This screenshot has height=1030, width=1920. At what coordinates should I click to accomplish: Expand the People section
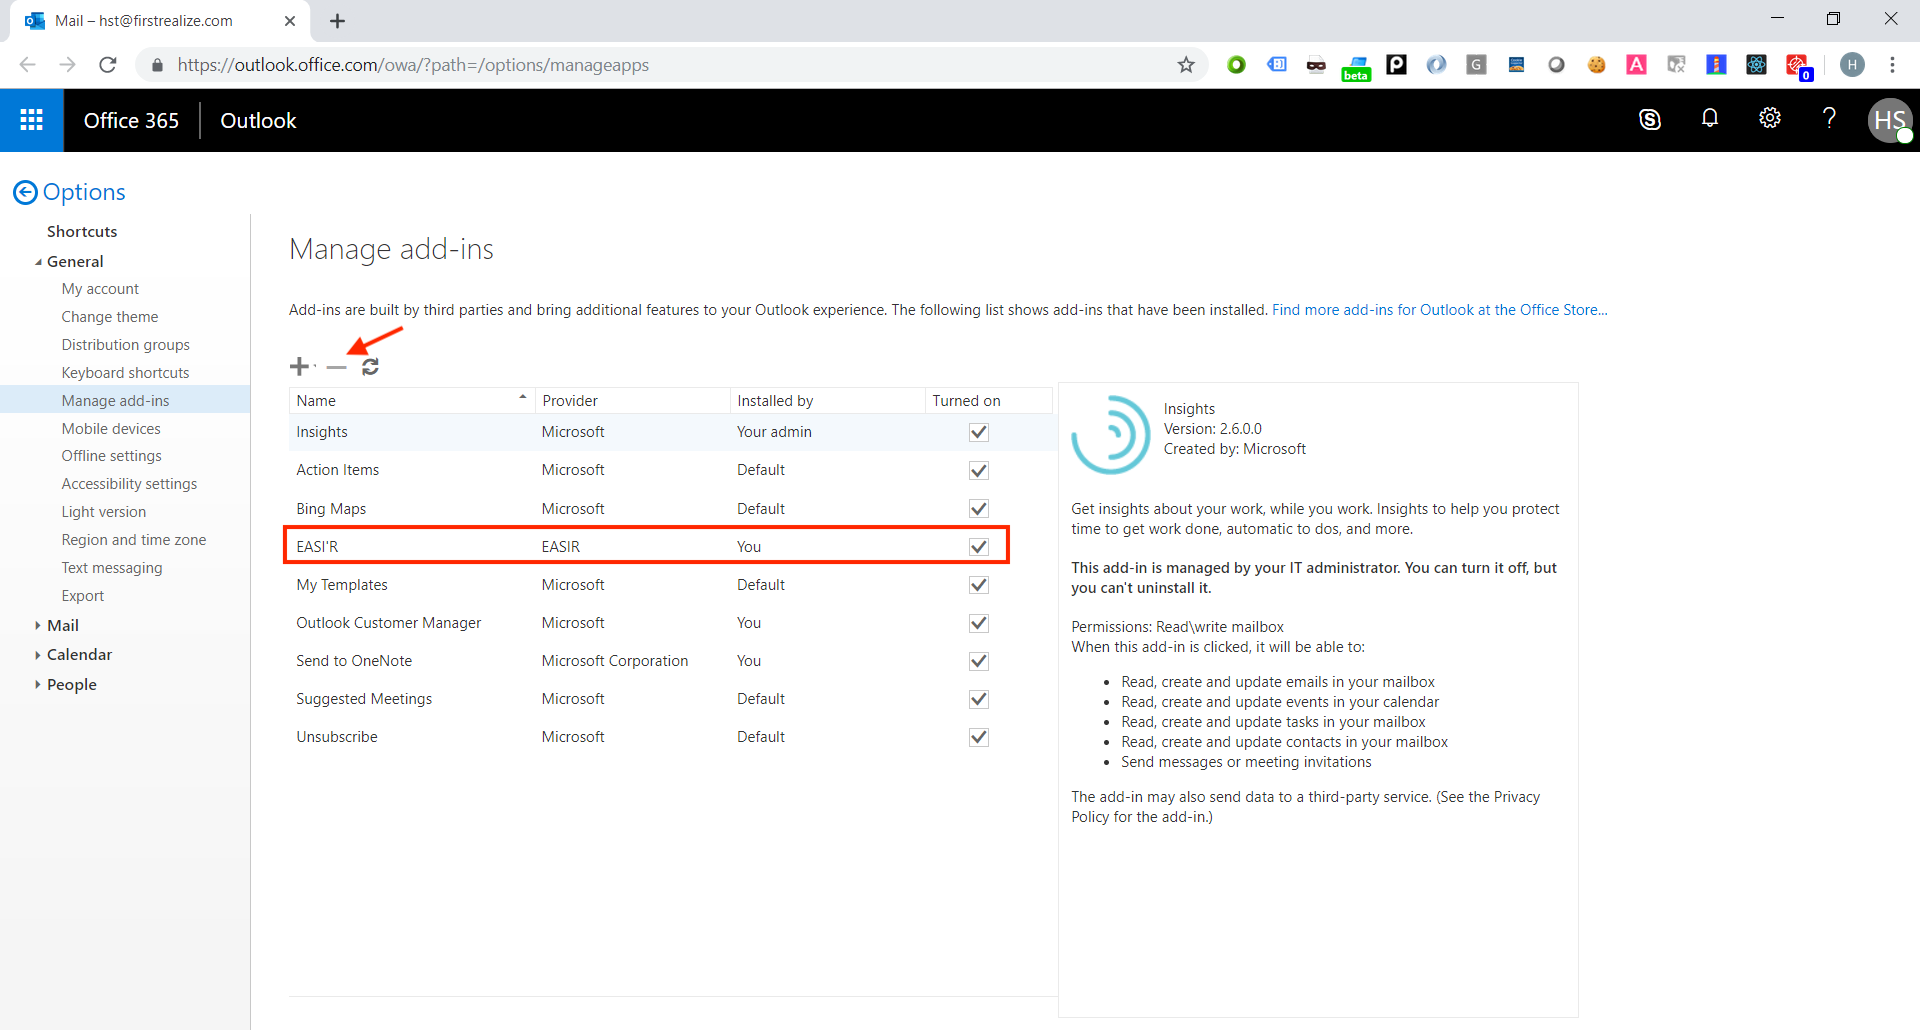pyautogui.click(x=38, y=685)
